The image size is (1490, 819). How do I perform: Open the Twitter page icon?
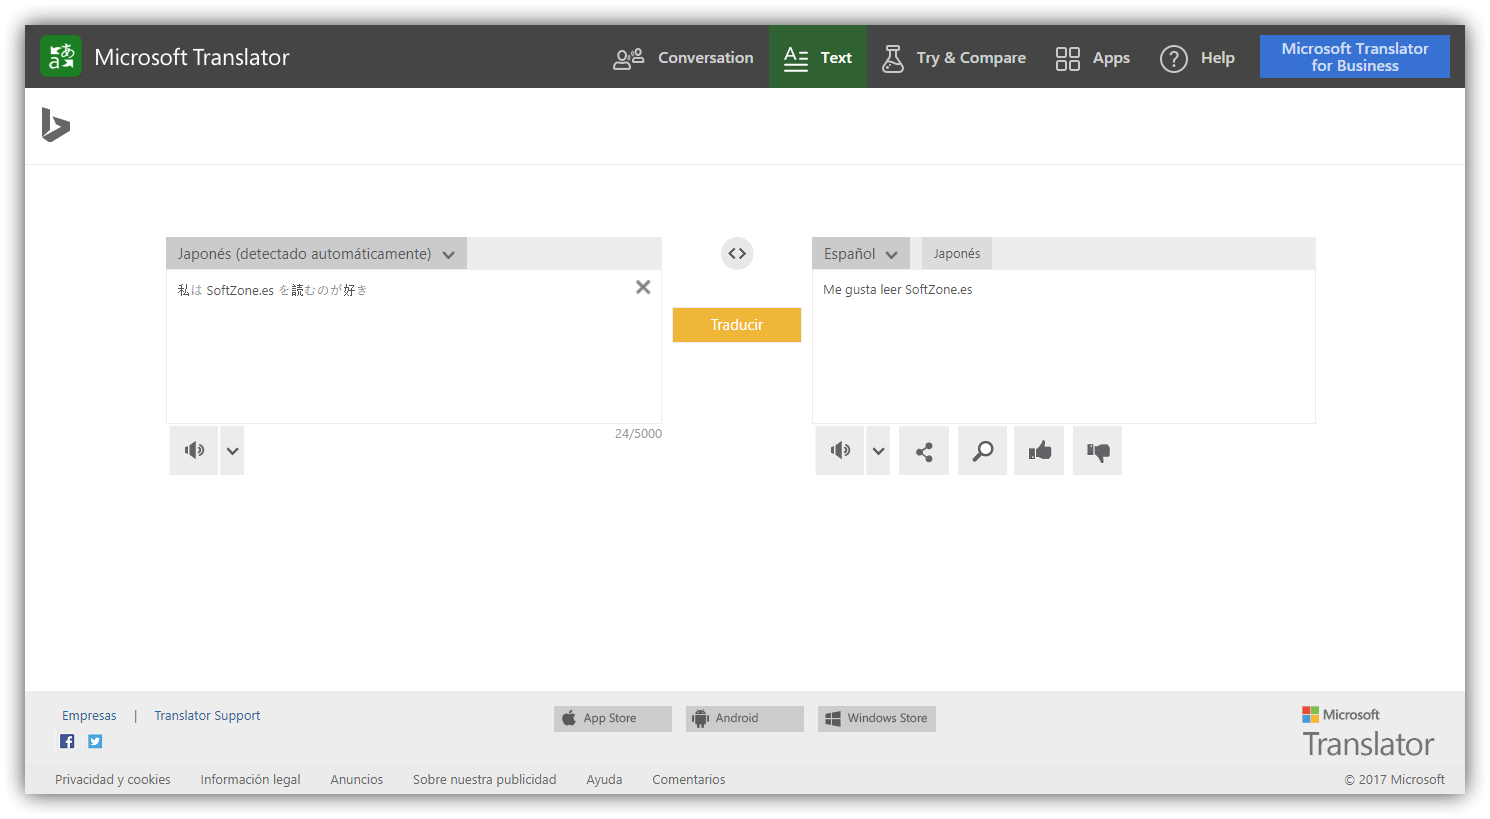click(x=95, y=741)
